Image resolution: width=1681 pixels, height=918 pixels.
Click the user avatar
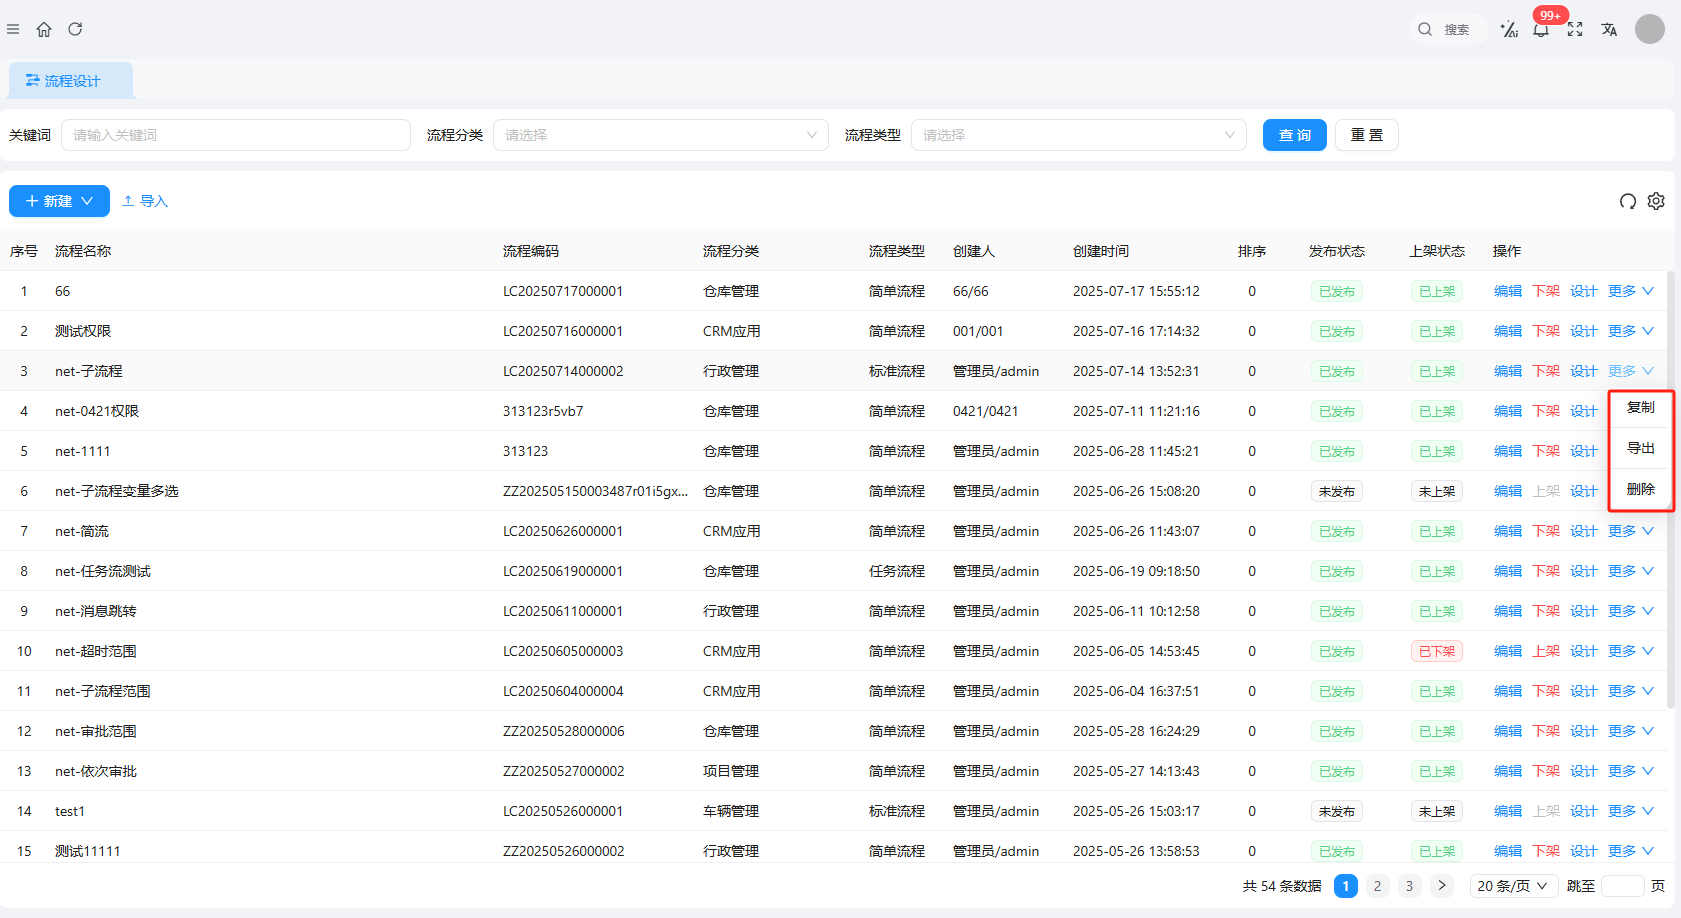coord(1649,29)
